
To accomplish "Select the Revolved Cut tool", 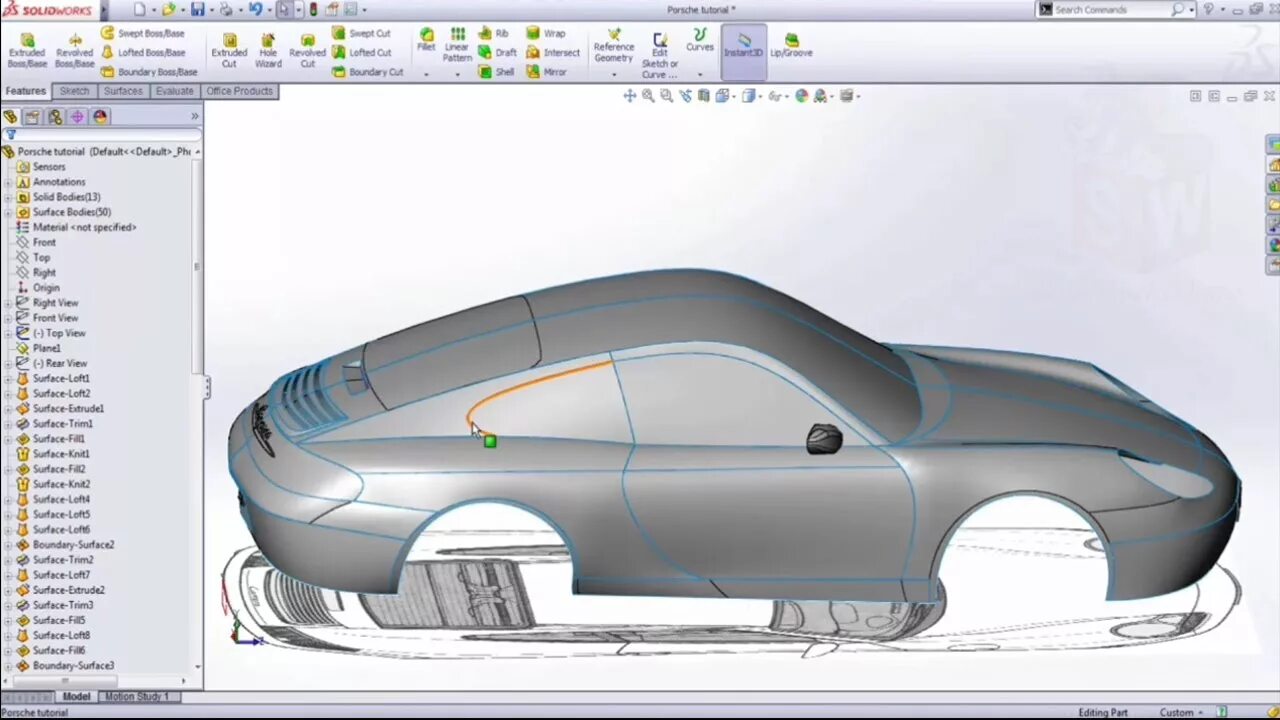I will [x=307, y=50].
